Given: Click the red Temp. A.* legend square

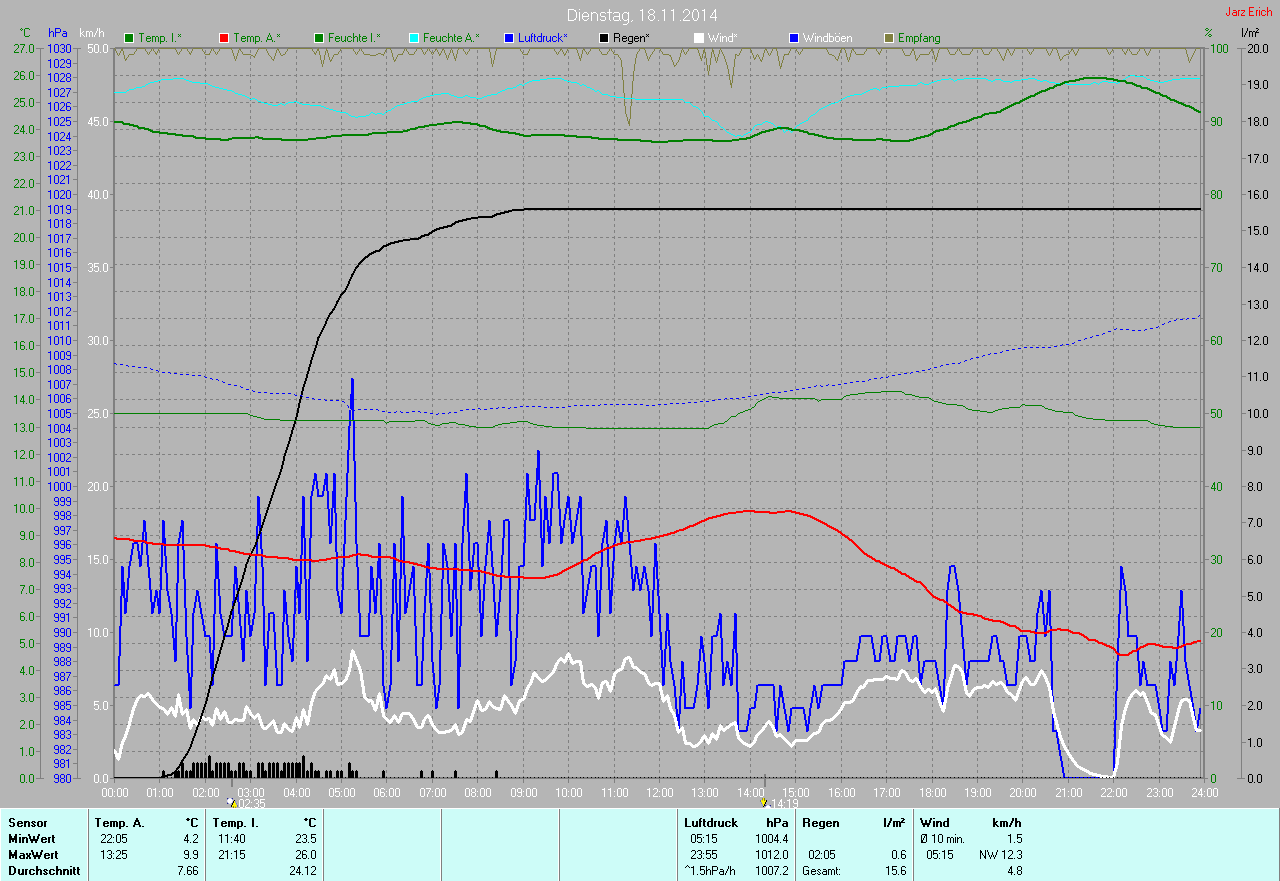Looking at the screenshot, I should click(223, 38).
